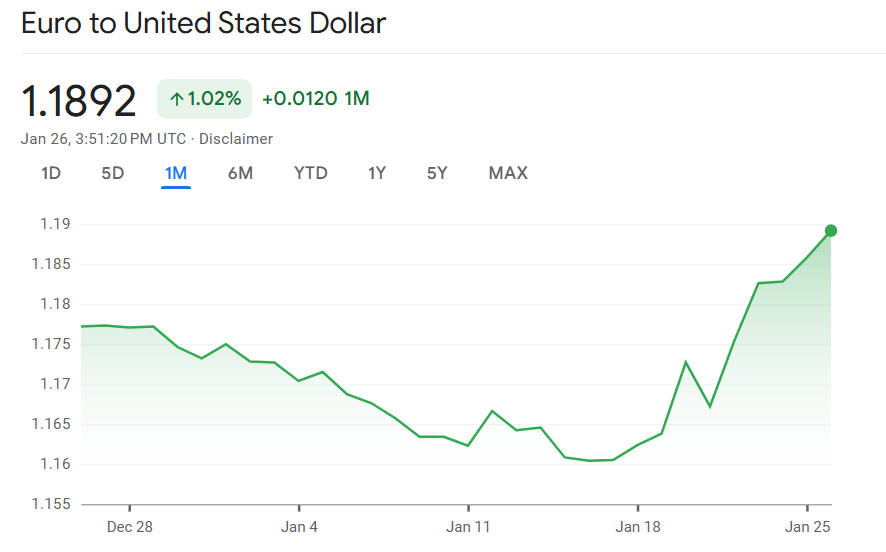Switch to the 1D time range
The height and width of the screenshot is (552, 886).
(x=51, y=173)
